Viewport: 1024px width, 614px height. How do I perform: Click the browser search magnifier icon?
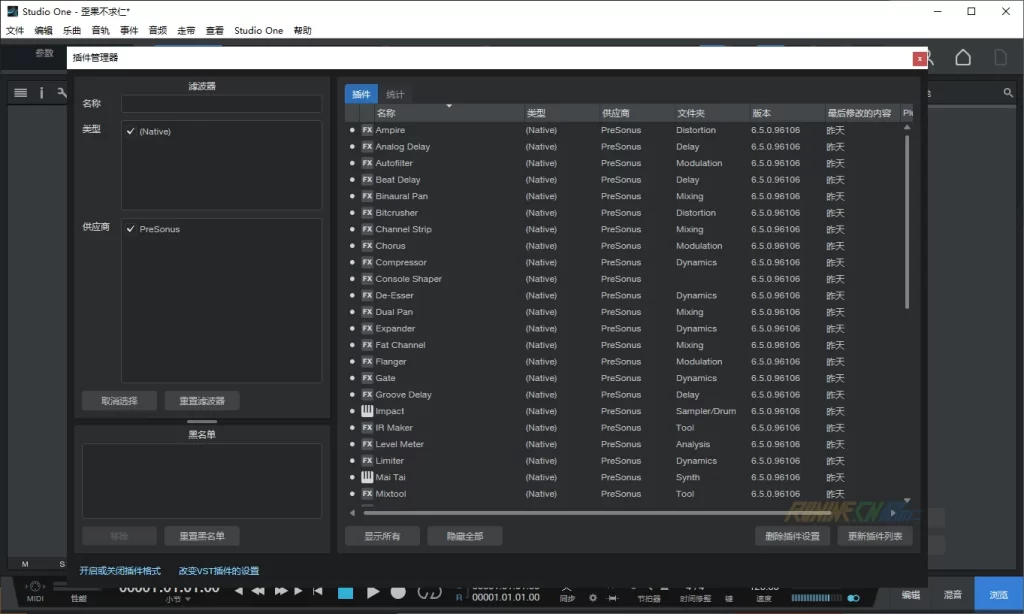pyautogui.click(x=1008, y=93)
